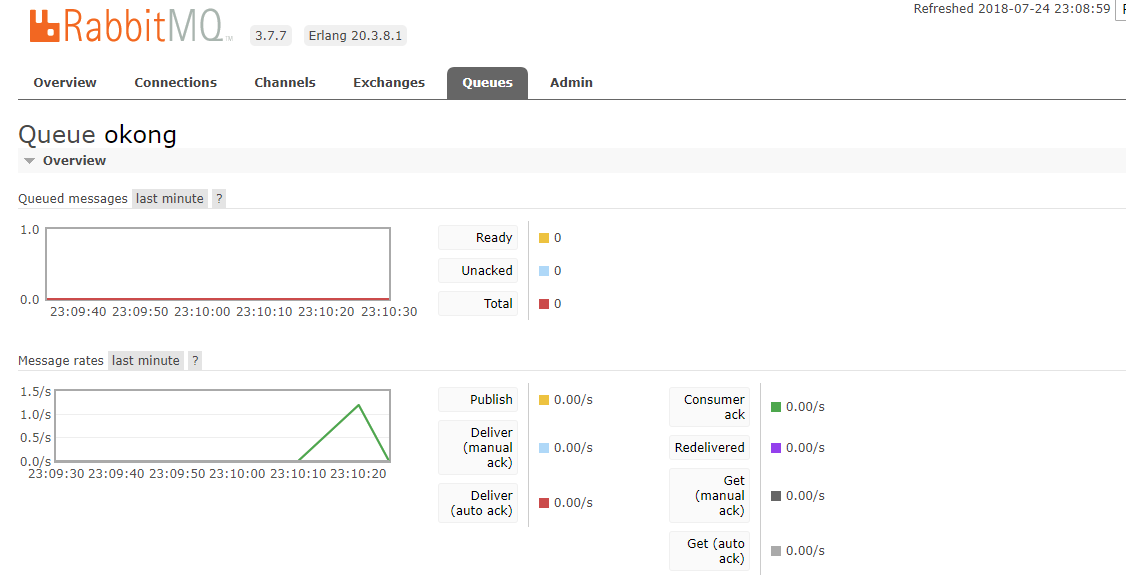Click the Refreshed timestamp text
The image size is (1126, 586).
(1012, 9)
